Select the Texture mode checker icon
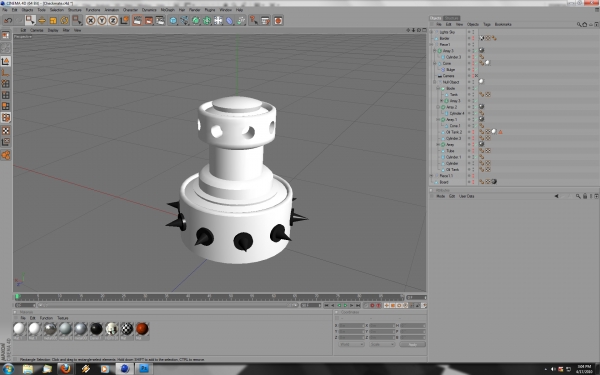Image resolution: width=600 pixels, height=375 pixels. 6,130
